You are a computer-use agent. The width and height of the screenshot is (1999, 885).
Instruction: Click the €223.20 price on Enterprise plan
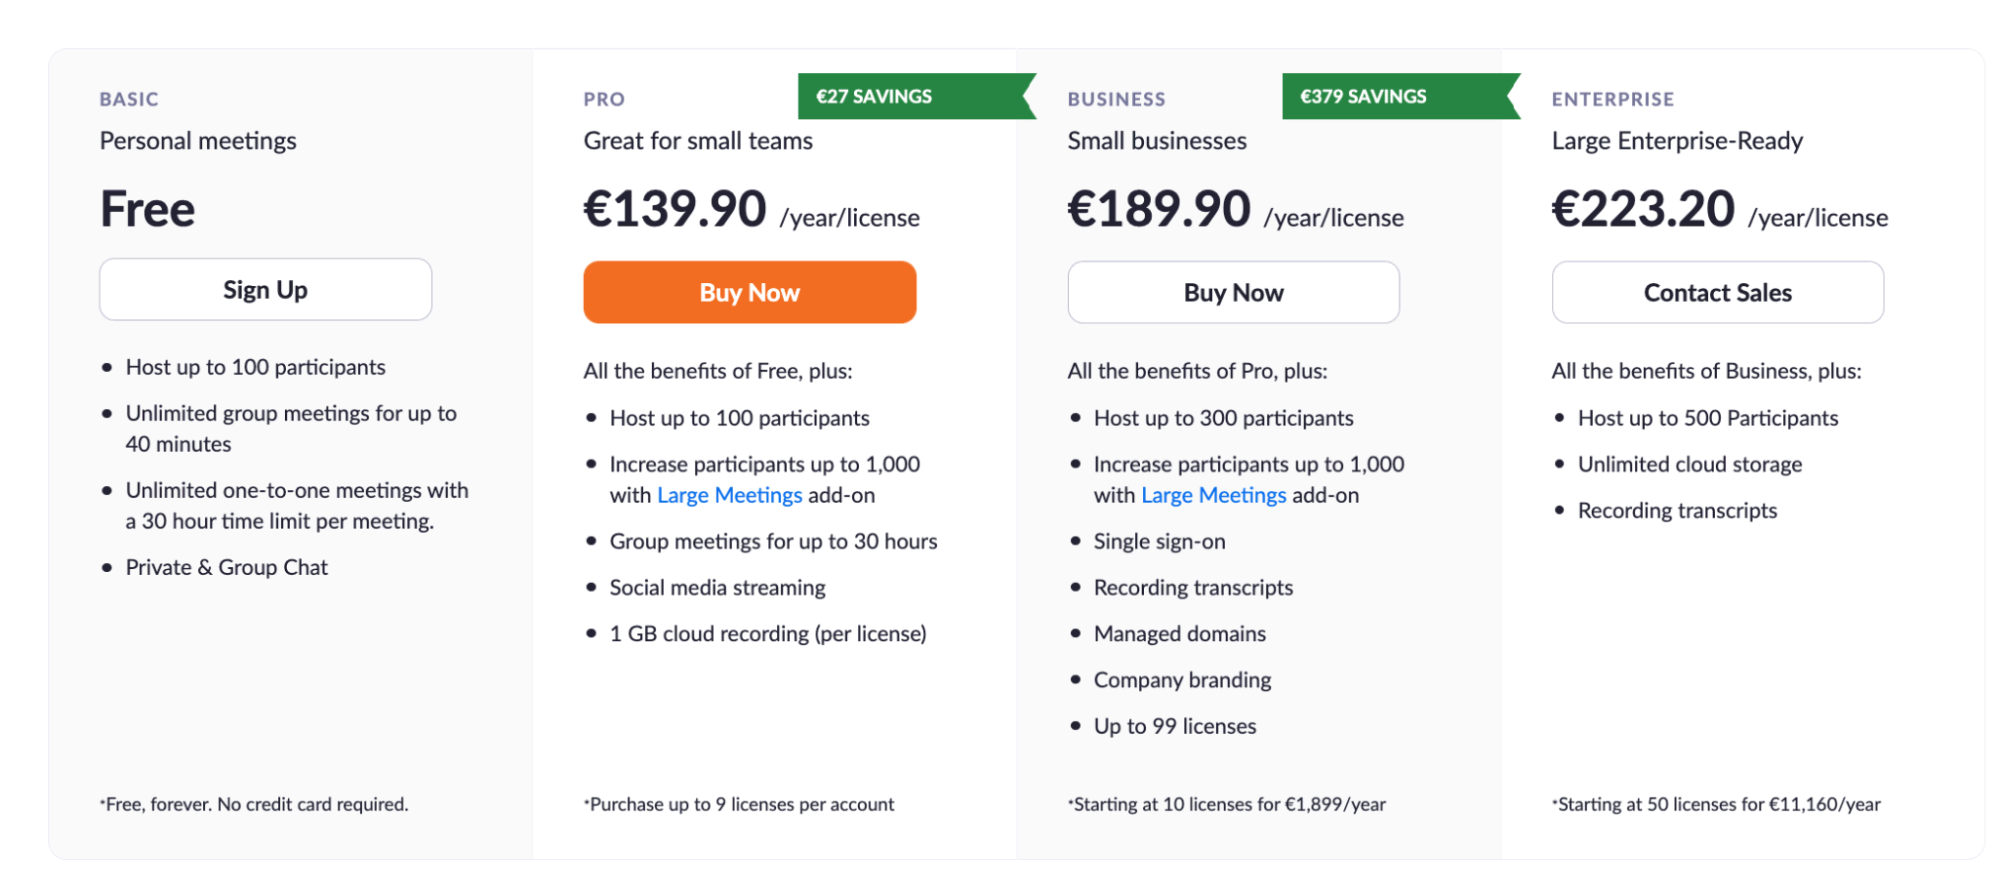(x=1642, y=210)
